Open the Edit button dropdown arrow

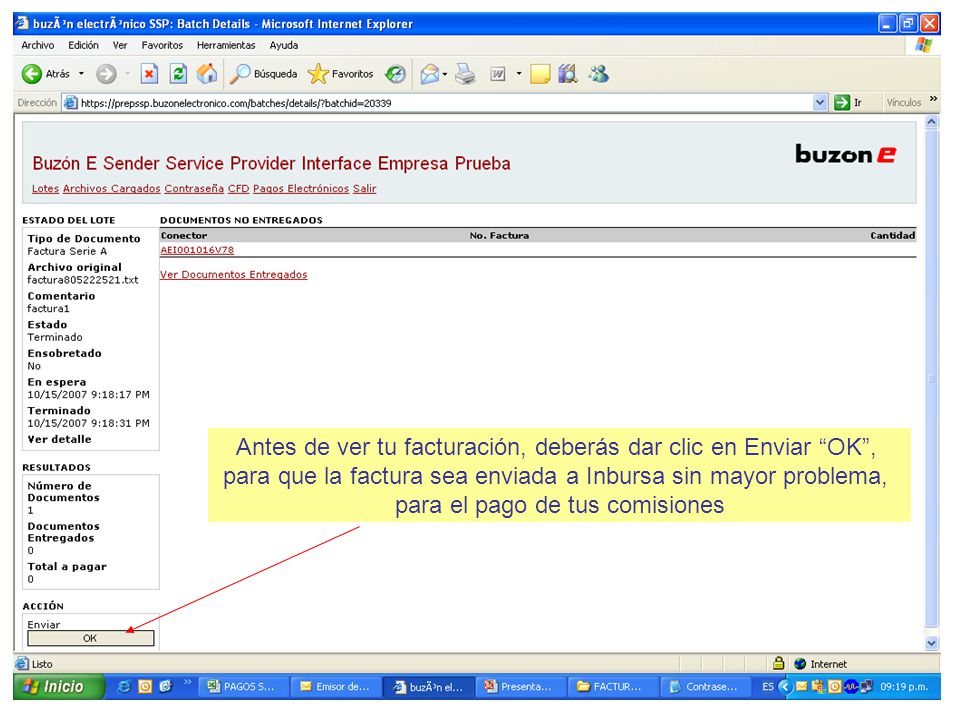pos(519,74)
